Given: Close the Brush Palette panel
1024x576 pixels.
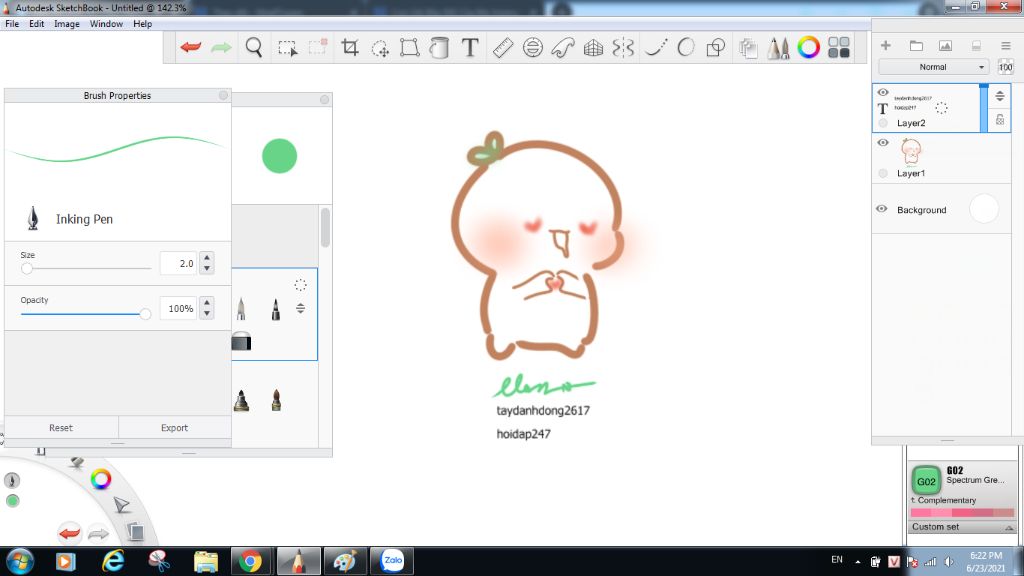Looking at the screenshot, I should pos(325,99).
